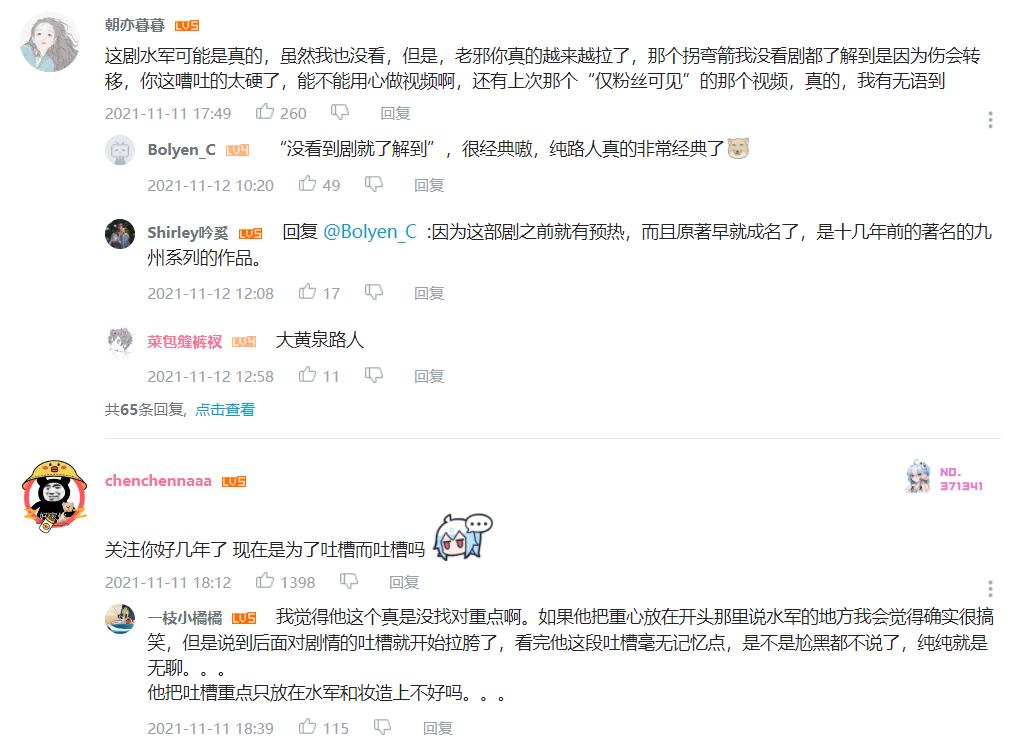1024x750 pixels.
Task: Reply to 朝亦暮暮's comment
Action: pyautogui.click(x=395, y=114)
